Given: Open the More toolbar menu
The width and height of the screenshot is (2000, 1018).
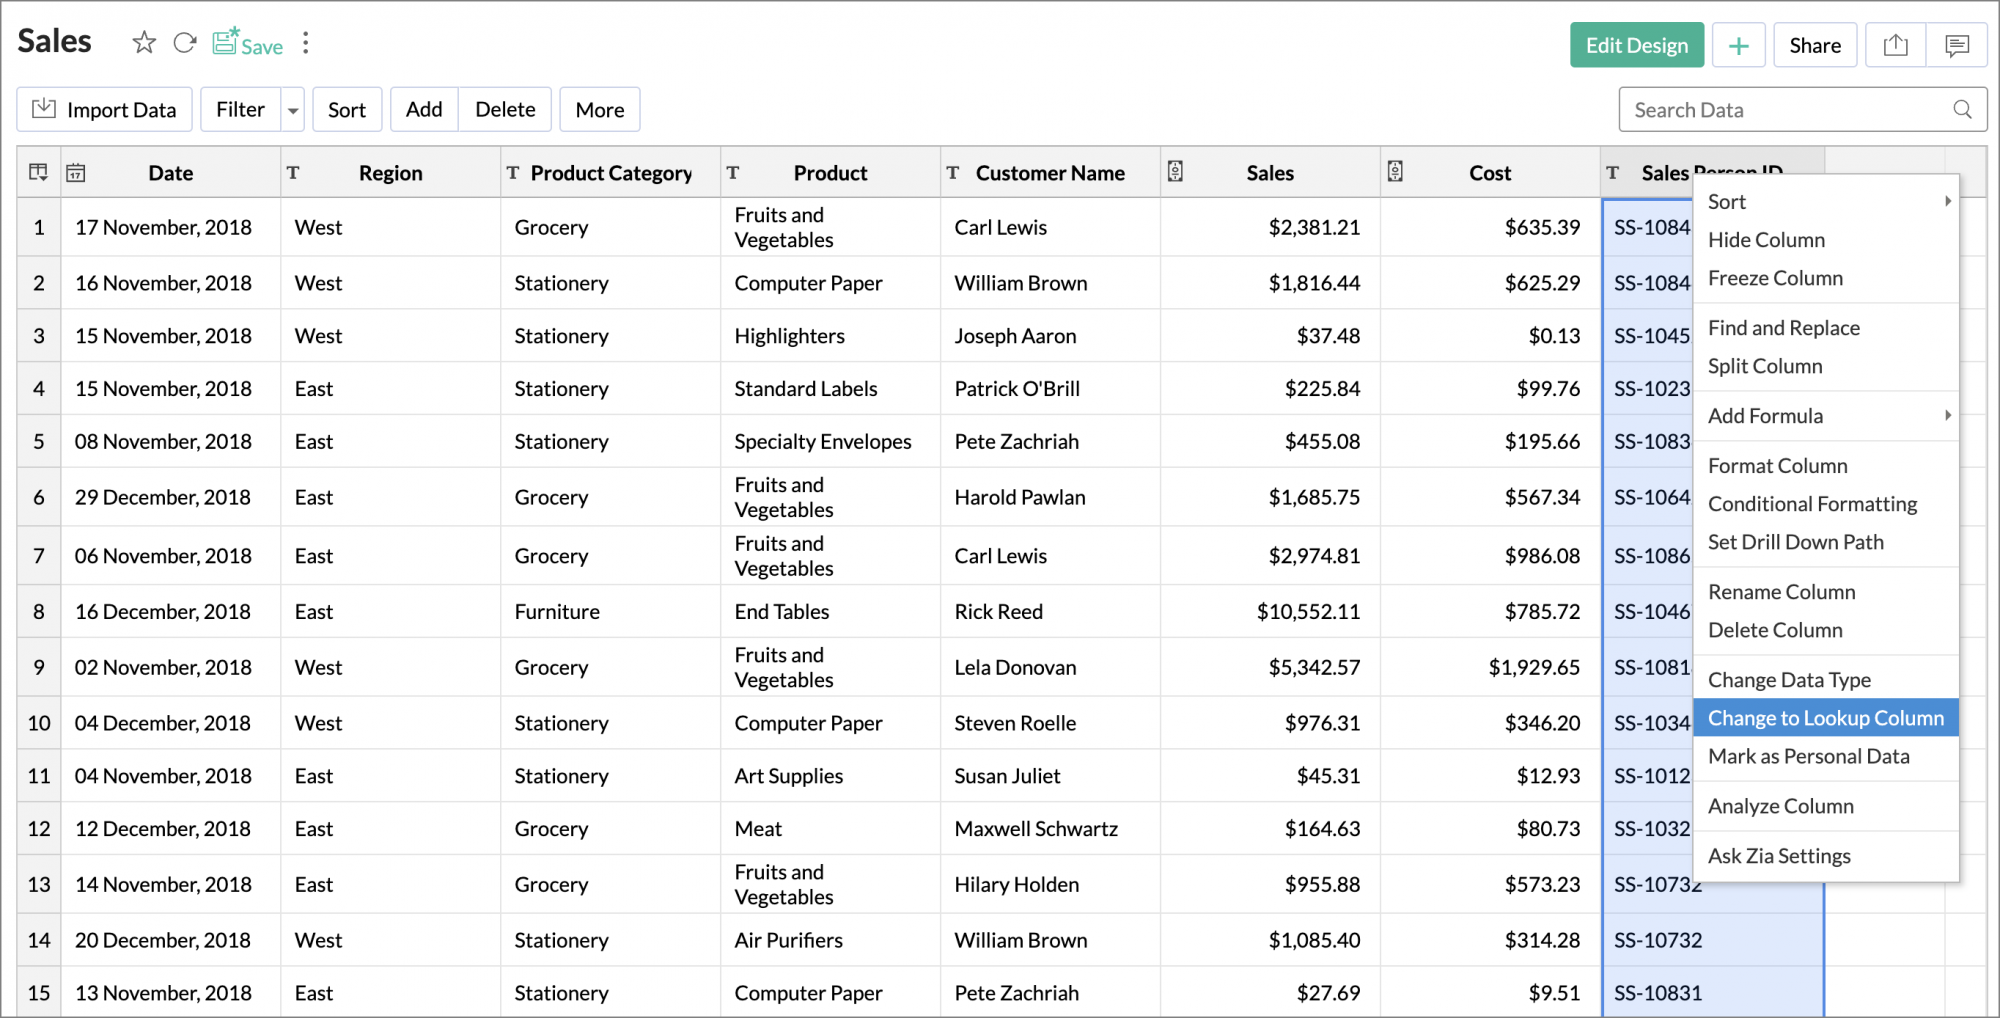Looking at the screenshot, I should point(599,110).
